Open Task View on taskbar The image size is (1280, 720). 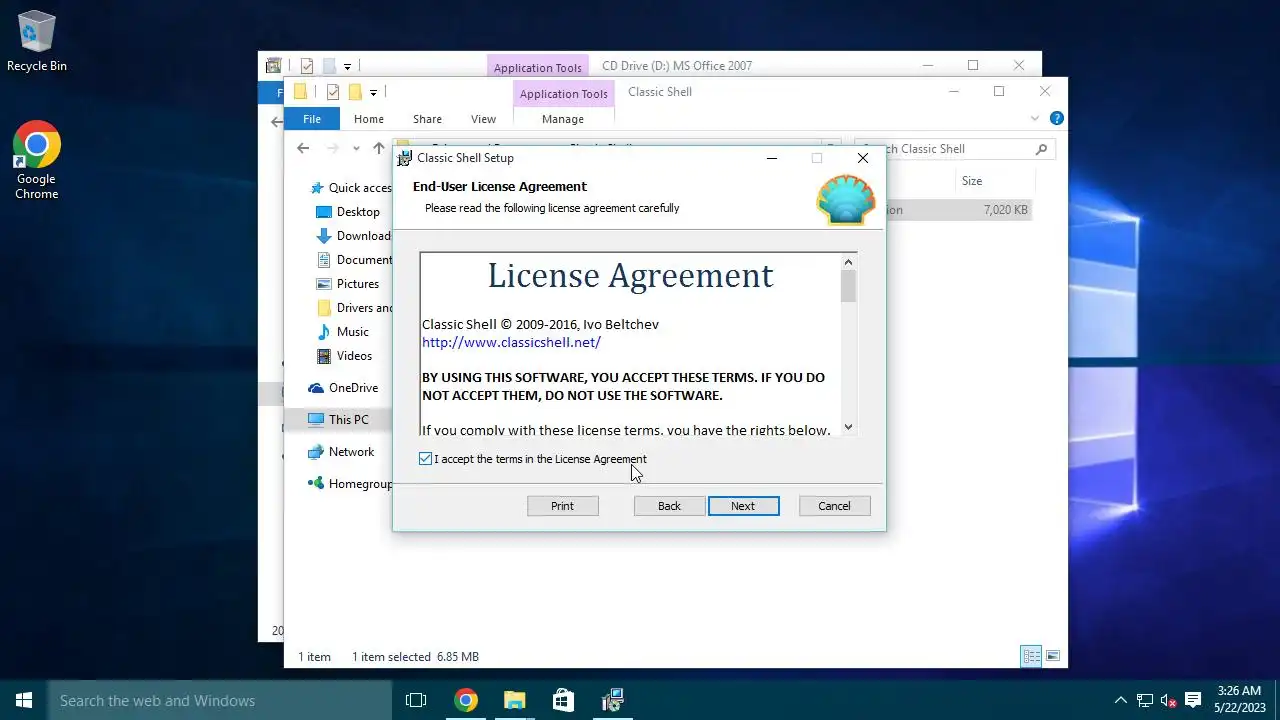click(416, 700)
